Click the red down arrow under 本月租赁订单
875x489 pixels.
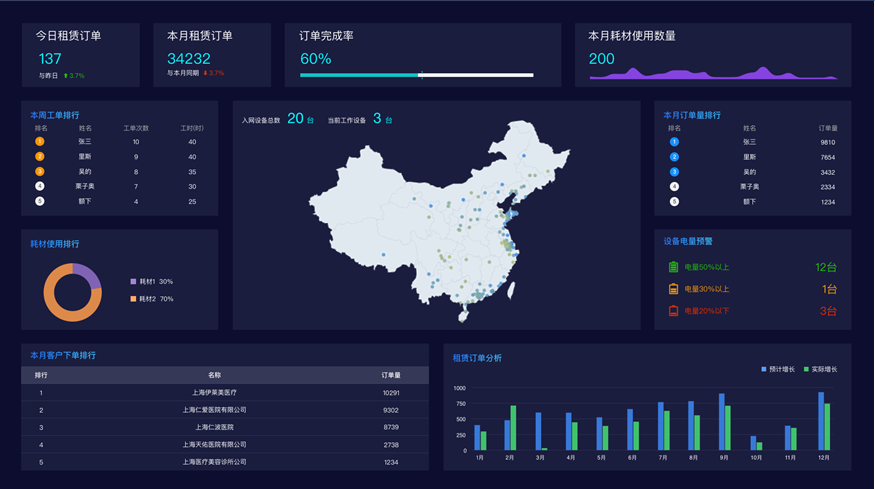[205, 73]
